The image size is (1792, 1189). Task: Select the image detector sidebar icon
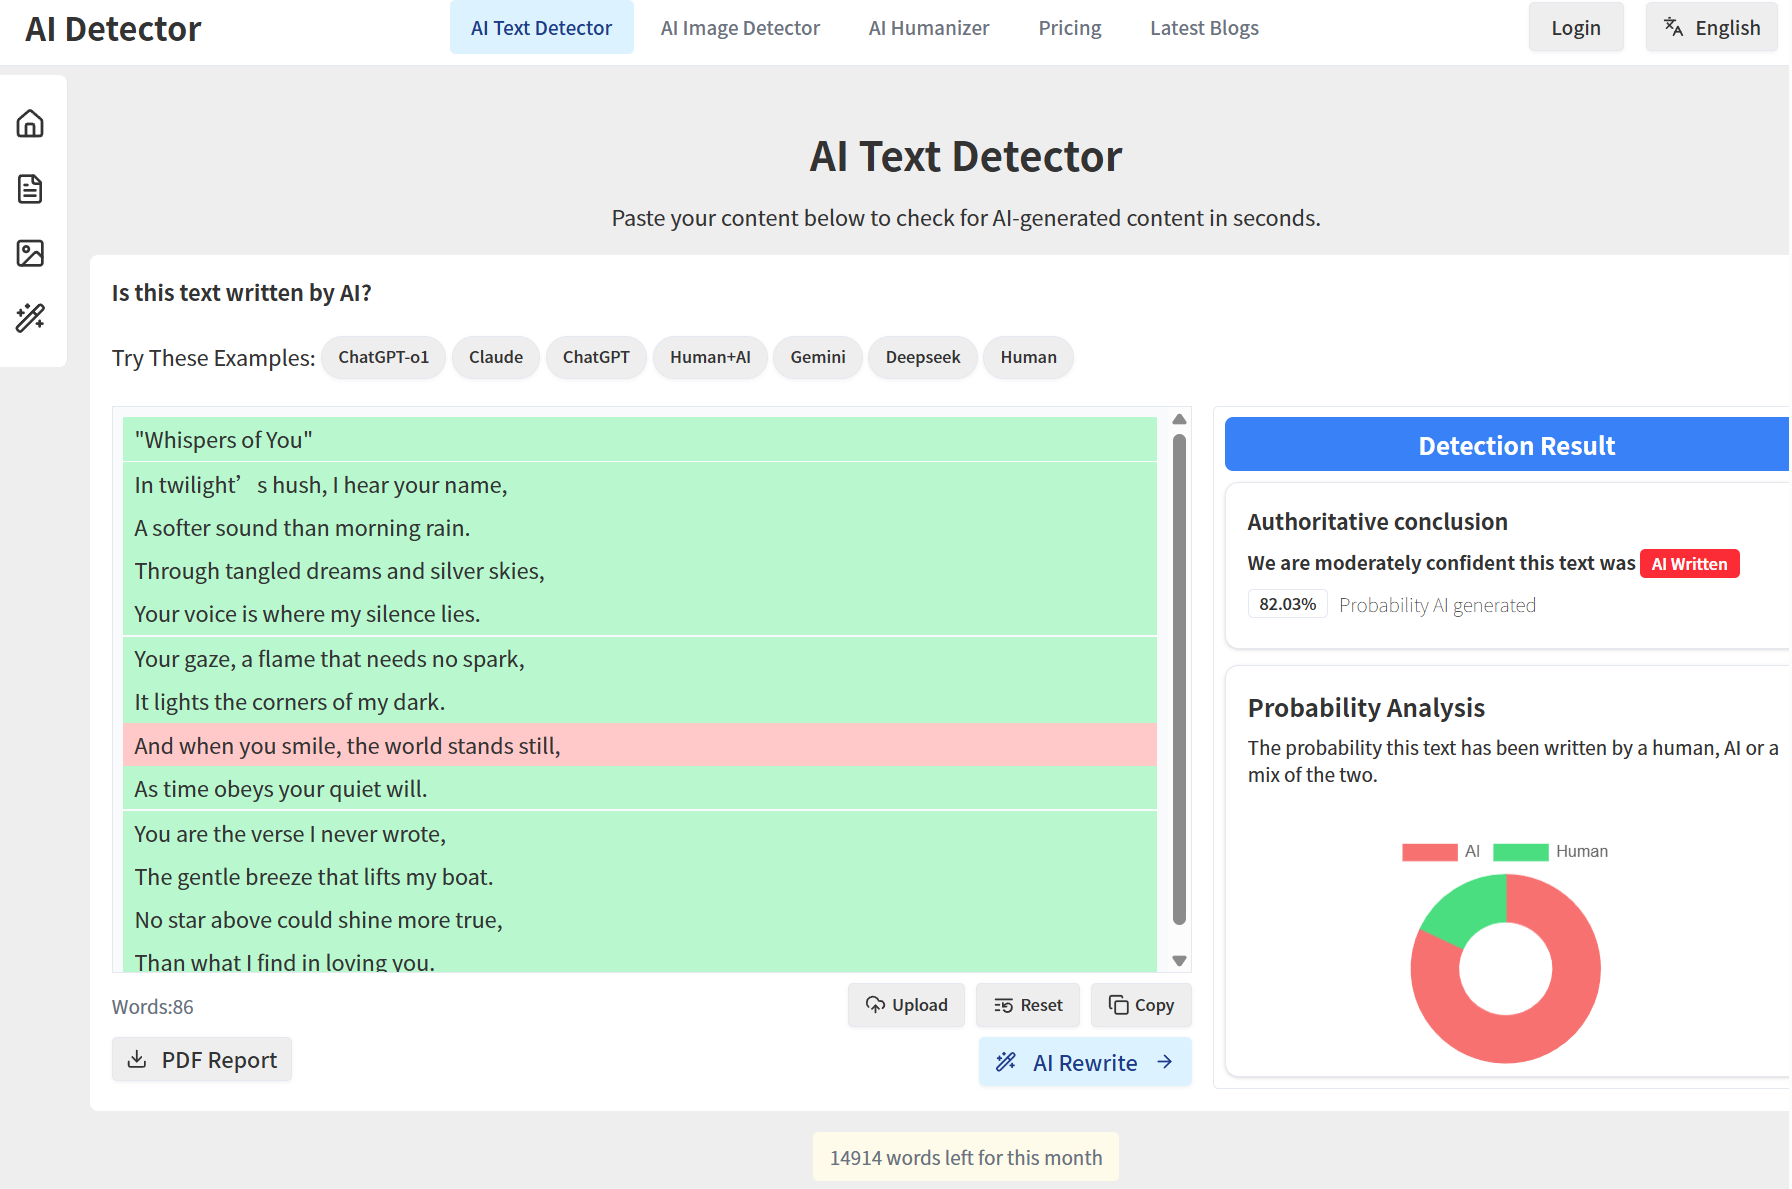(x=30, y=253)
